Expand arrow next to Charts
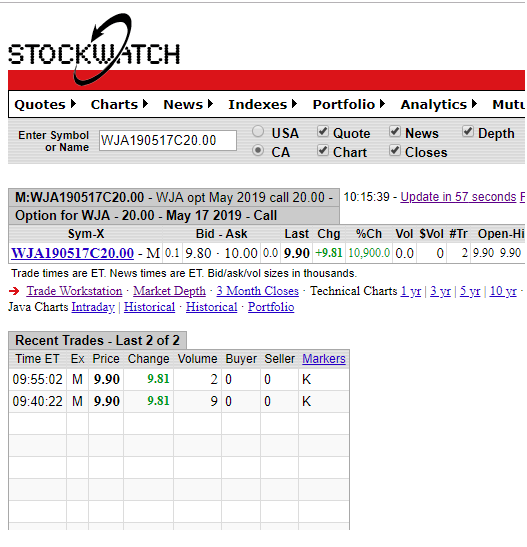The image size is (527, 547). click(145, 104)
